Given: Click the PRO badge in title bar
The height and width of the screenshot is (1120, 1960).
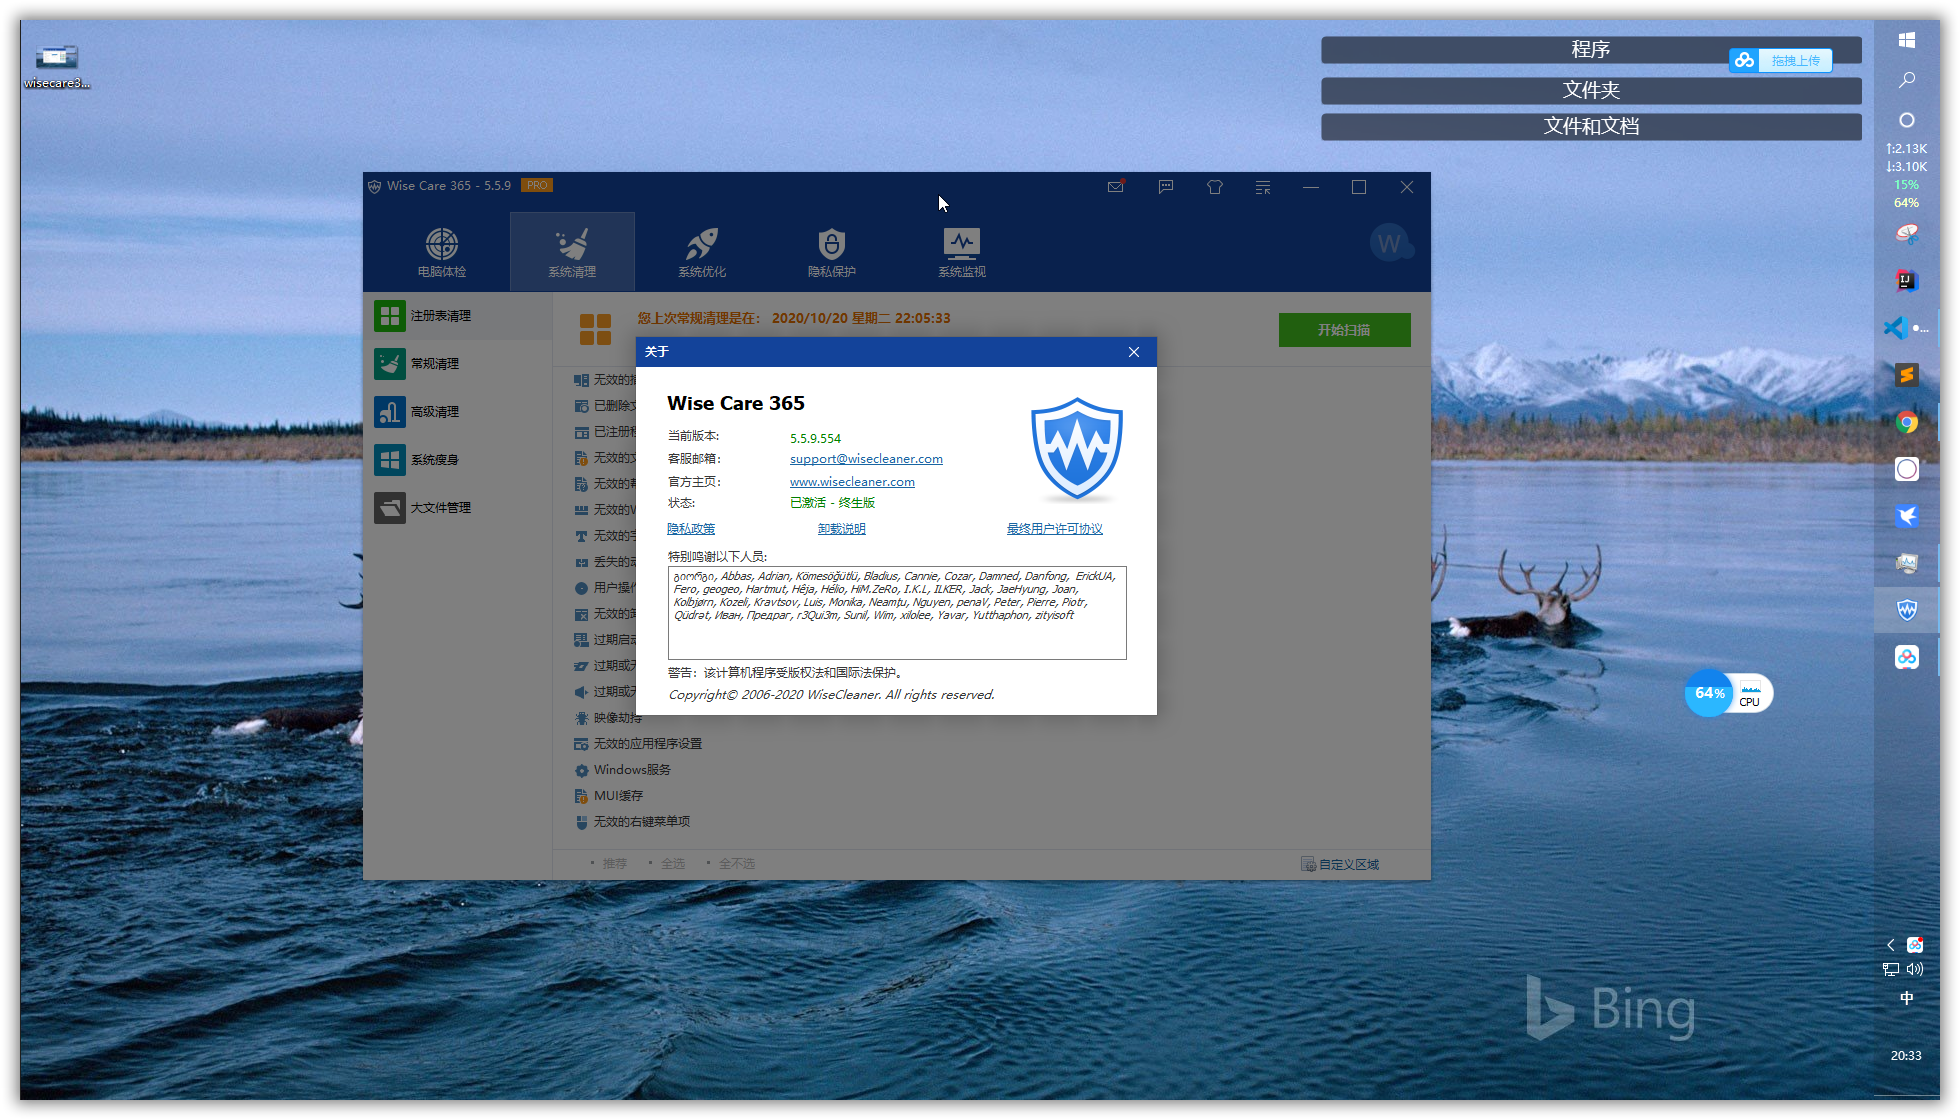Looking at the screenshot, I should coord(537,185).
